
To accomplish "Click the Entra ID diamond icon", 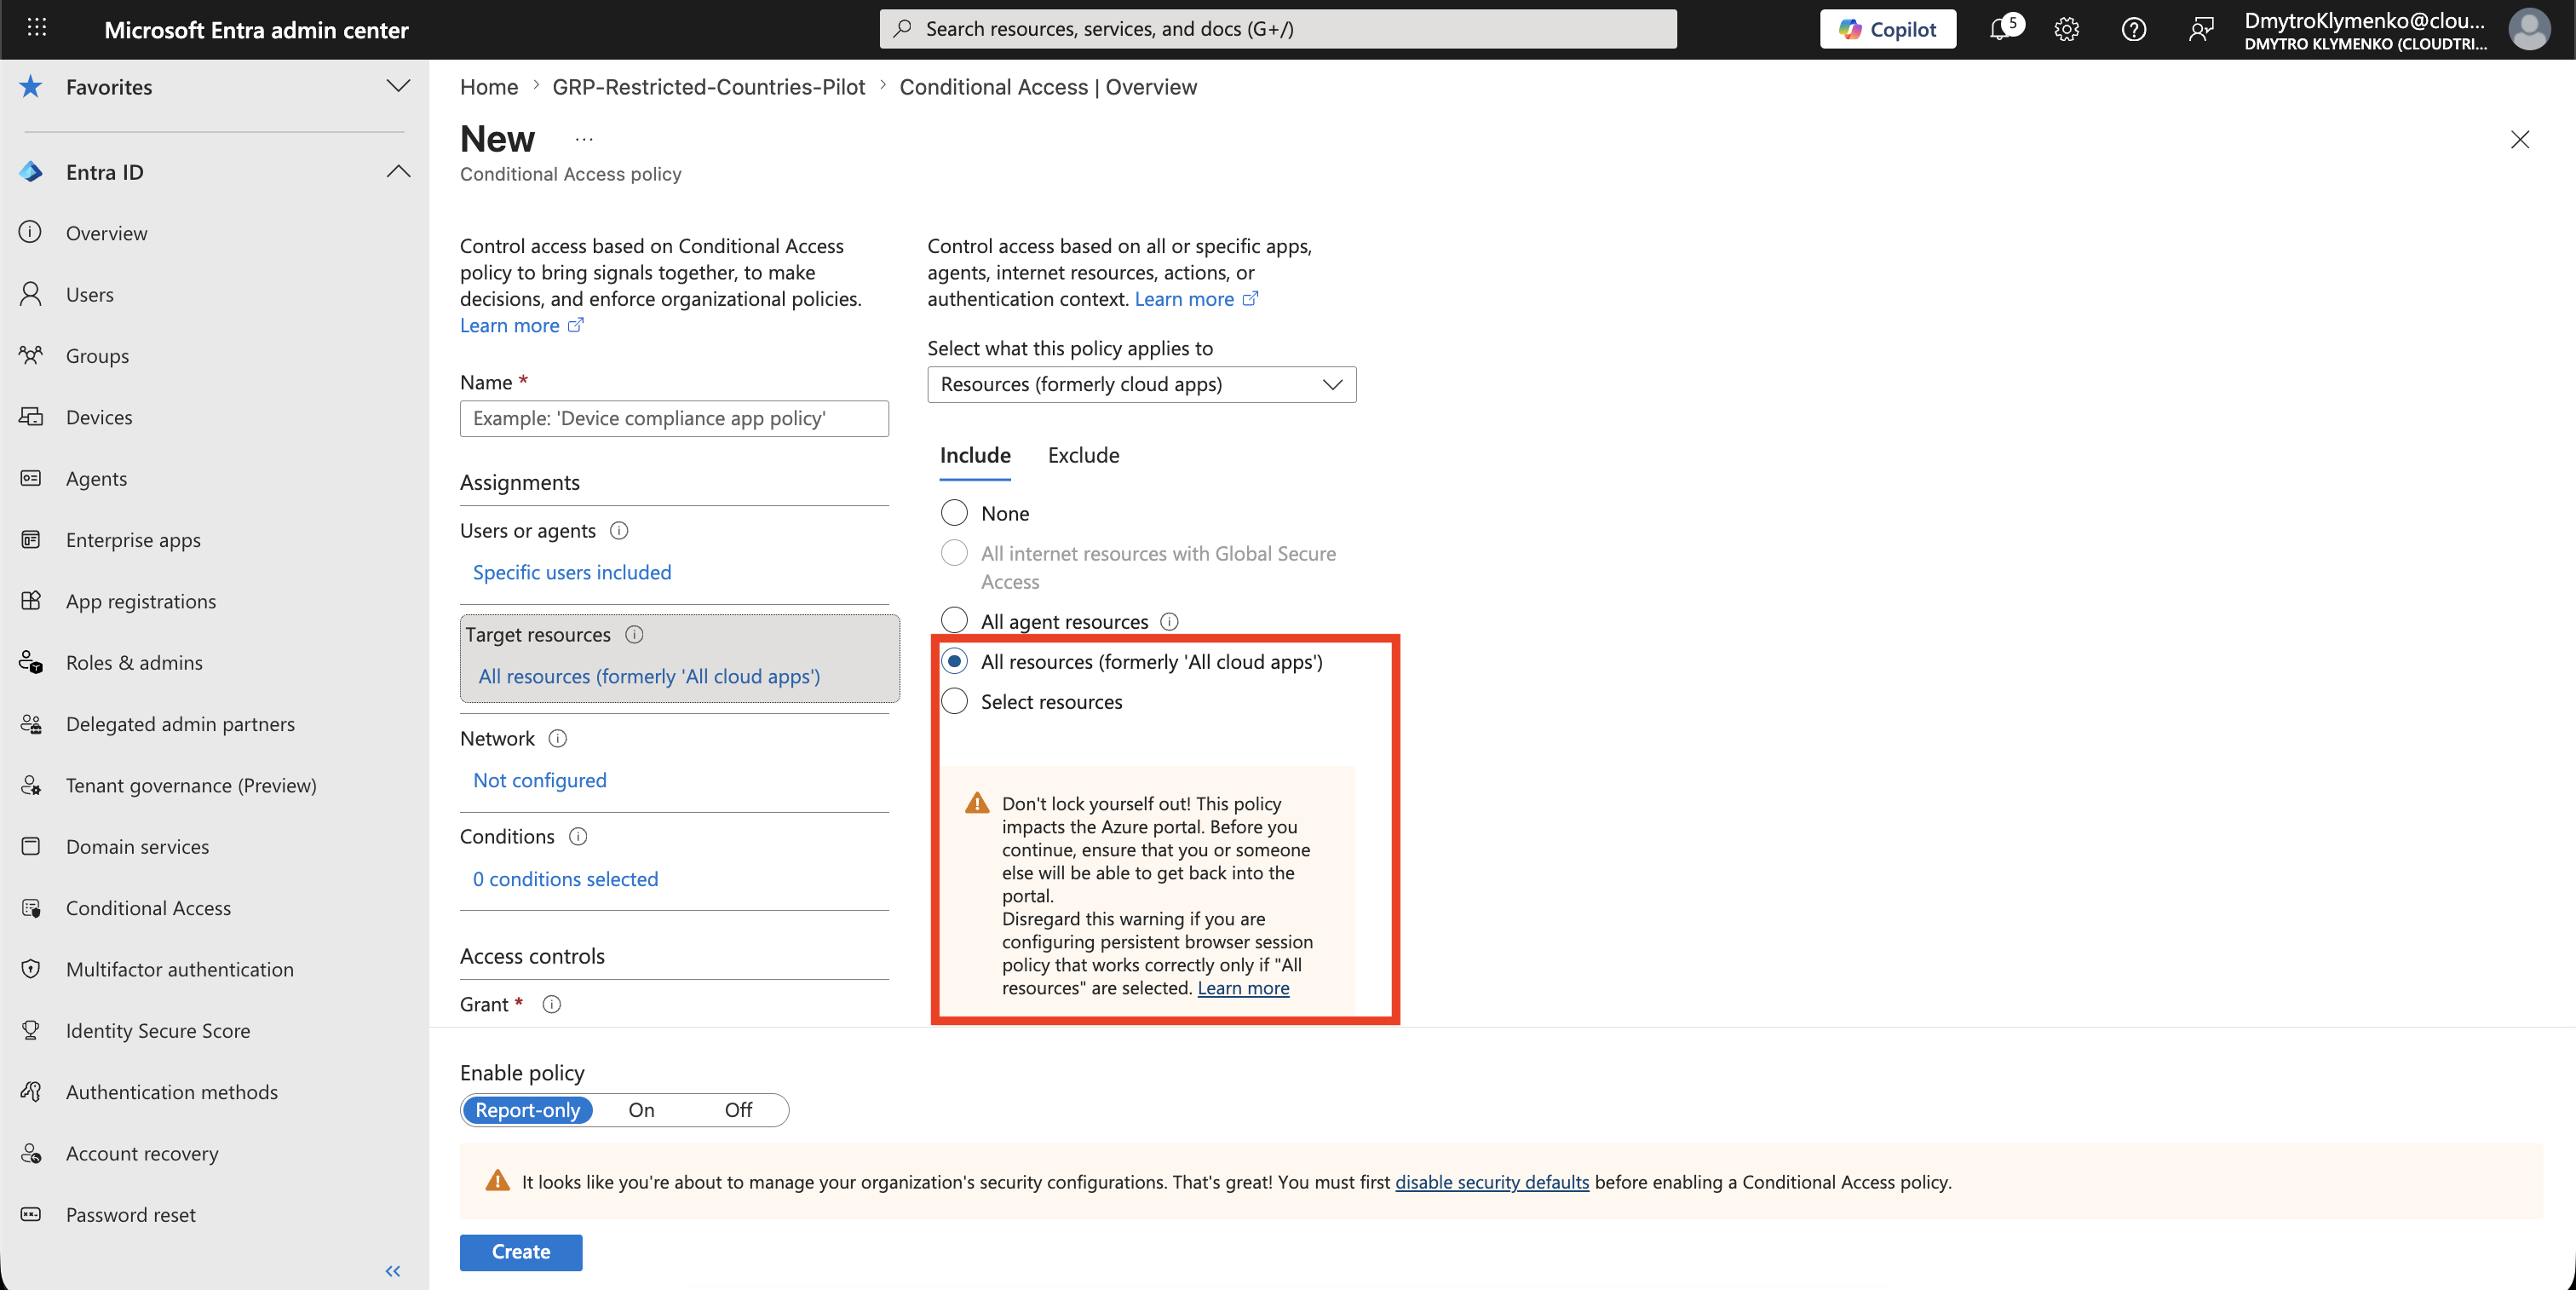I will point(31,172).
